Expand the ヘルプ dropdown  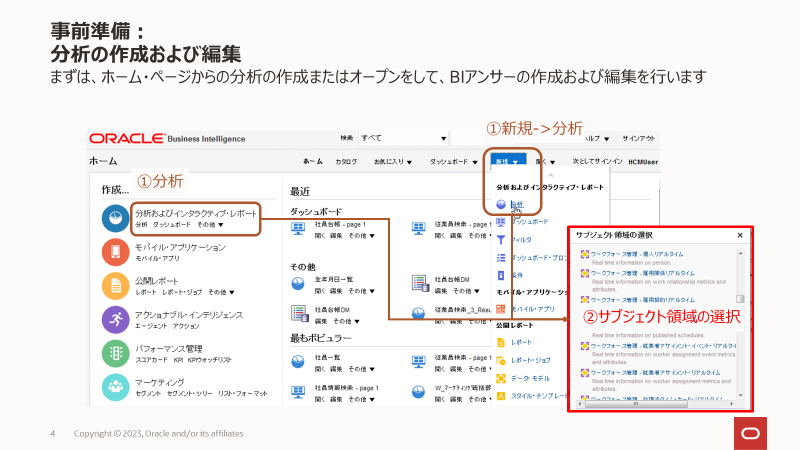[597, 138]
